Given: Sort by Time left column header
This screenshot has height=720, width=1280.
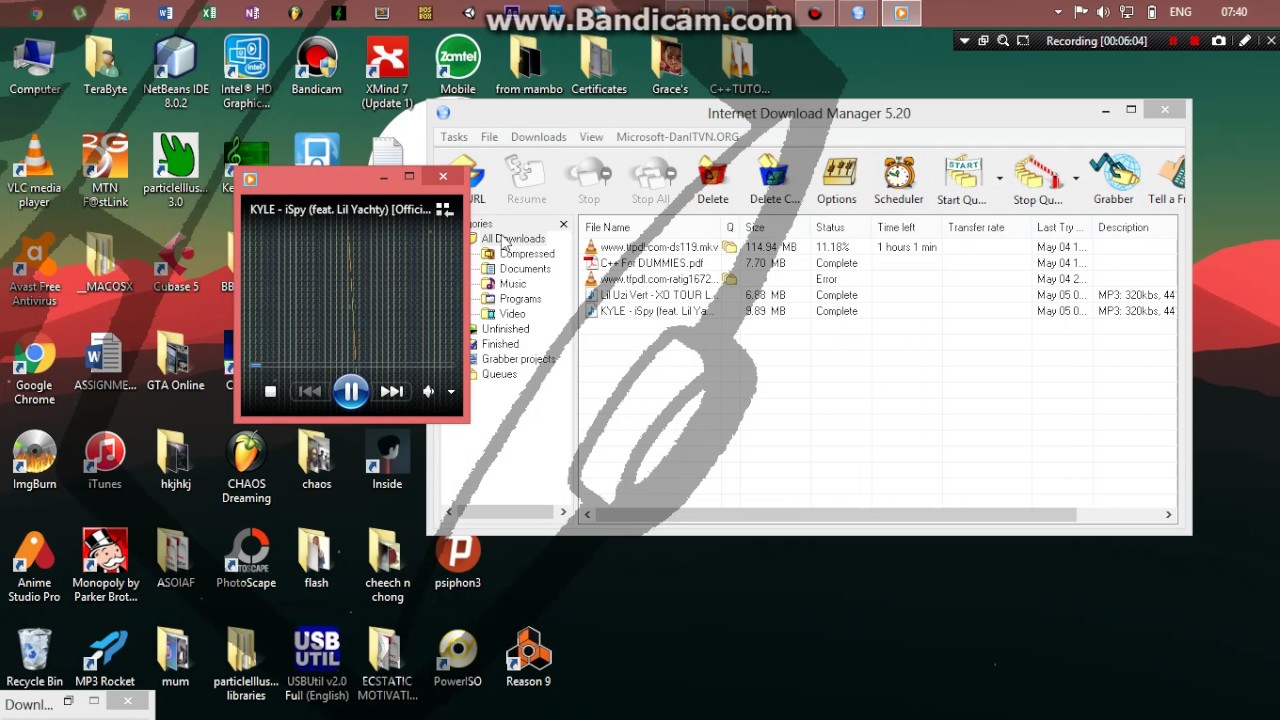Looking at the screenshot, I should tap(907, 228).
